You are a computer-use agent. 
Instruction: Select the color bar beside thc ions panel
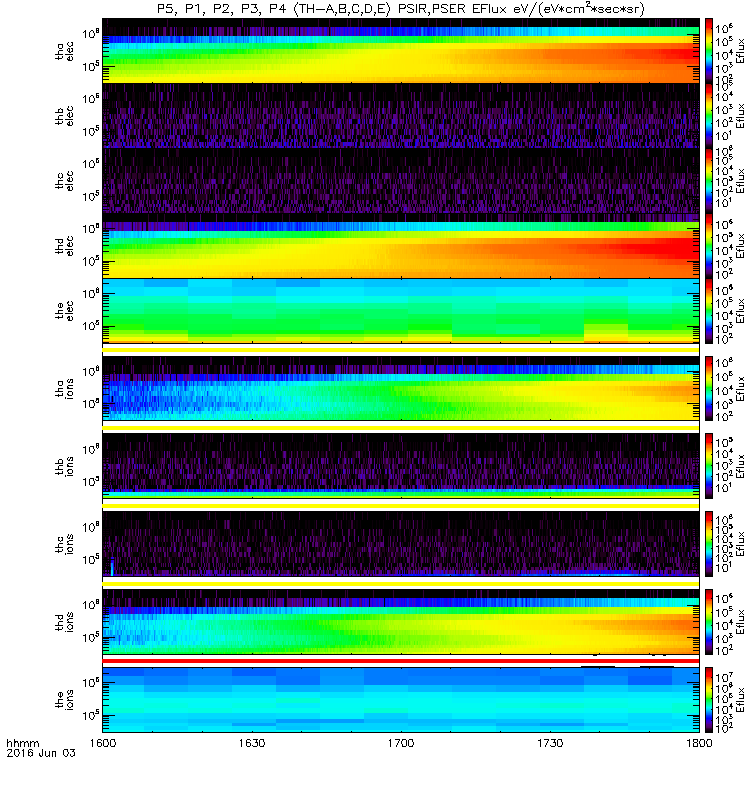pyautogui.click(x=709, y=544)
